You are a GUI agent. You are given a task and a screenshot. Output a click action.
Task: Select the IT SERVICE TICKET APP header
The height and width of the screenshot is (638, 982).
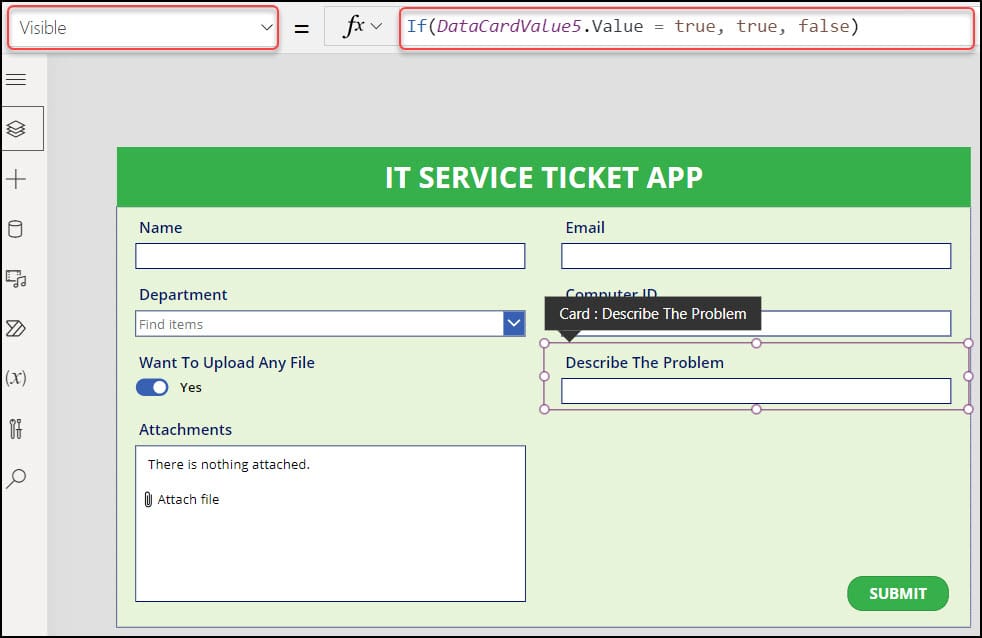pyautogui.click(x=544, y=177)
